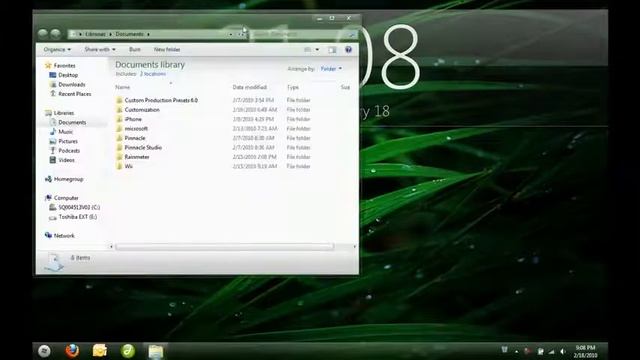Click the Back navigation arrow button
Screen dimensions: 640x360
[x=43, y=34]
